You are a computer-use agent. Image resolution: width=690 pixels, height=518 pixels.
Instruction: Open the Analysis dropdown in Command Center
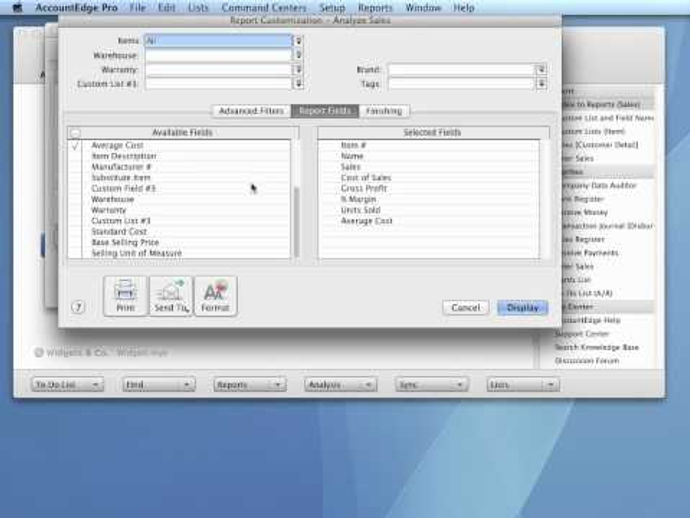pos(340,385)
